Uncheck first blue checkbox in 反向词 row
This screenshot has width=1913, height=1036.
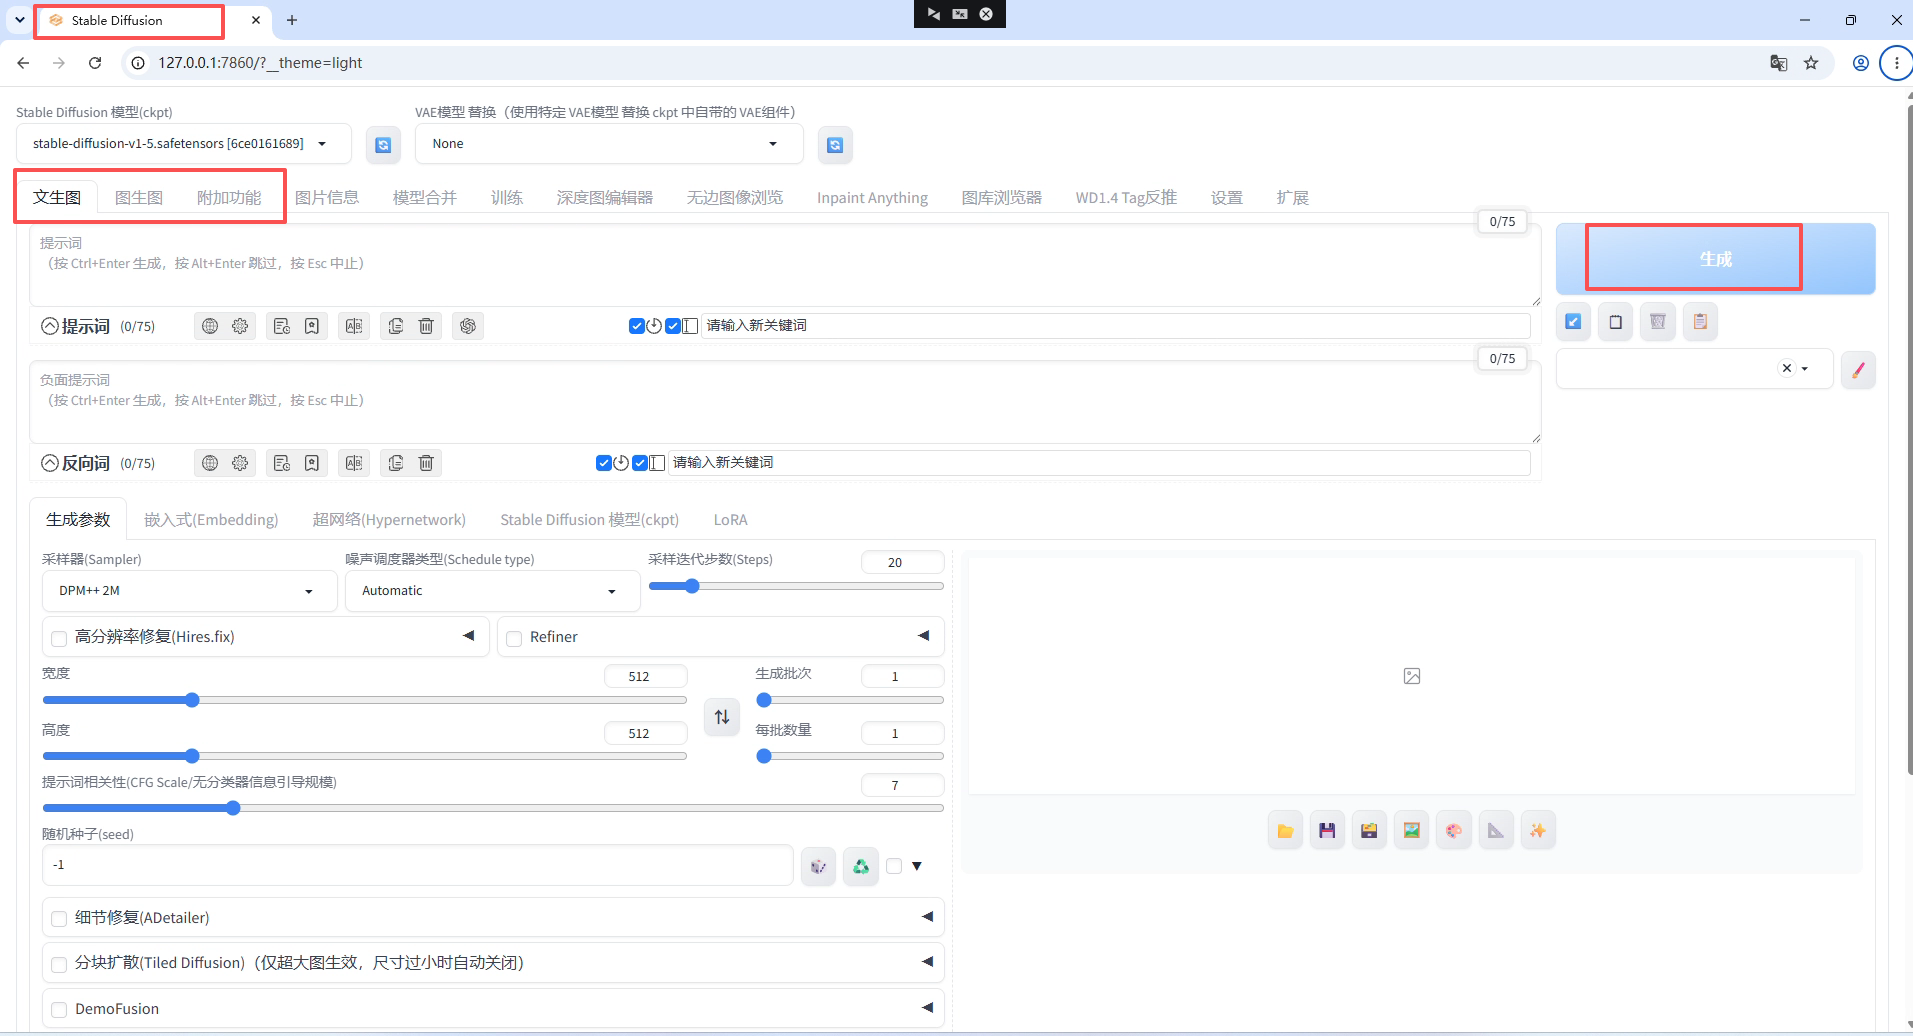(603, 463)
